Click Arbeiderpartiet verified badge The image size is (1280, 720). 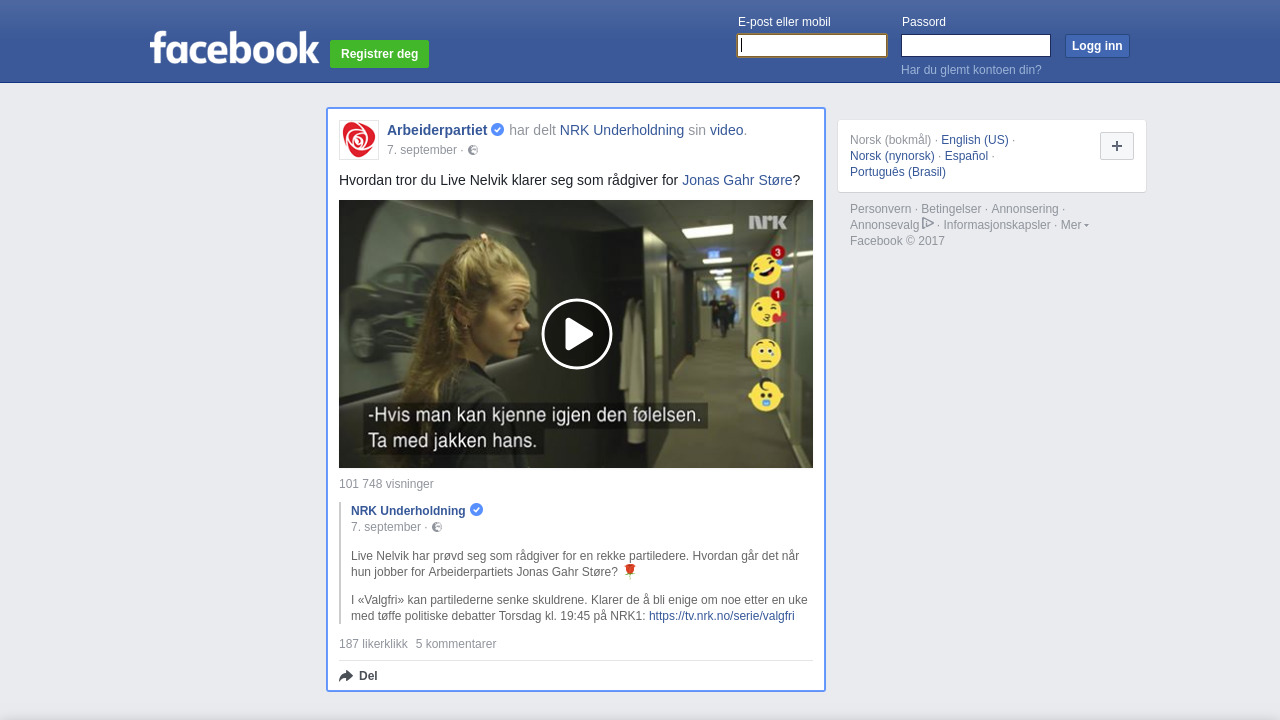click(497, 129)
